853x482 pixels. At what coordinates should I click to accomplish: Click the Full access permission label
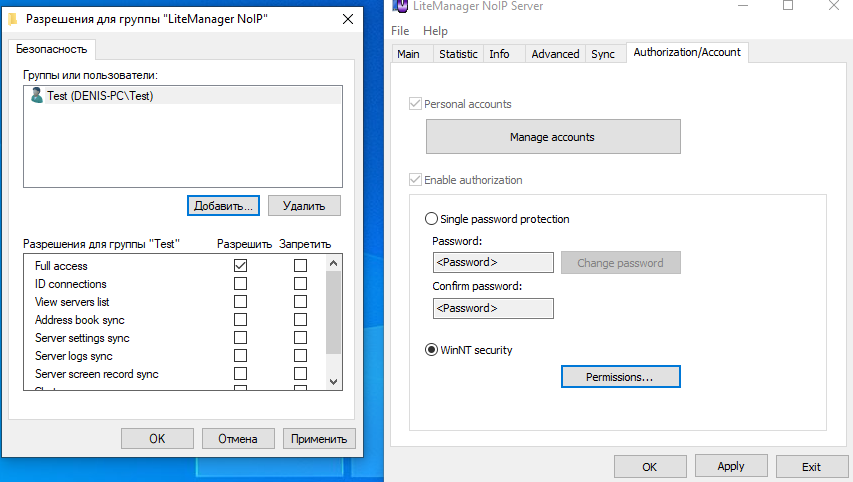click(61, 266)
